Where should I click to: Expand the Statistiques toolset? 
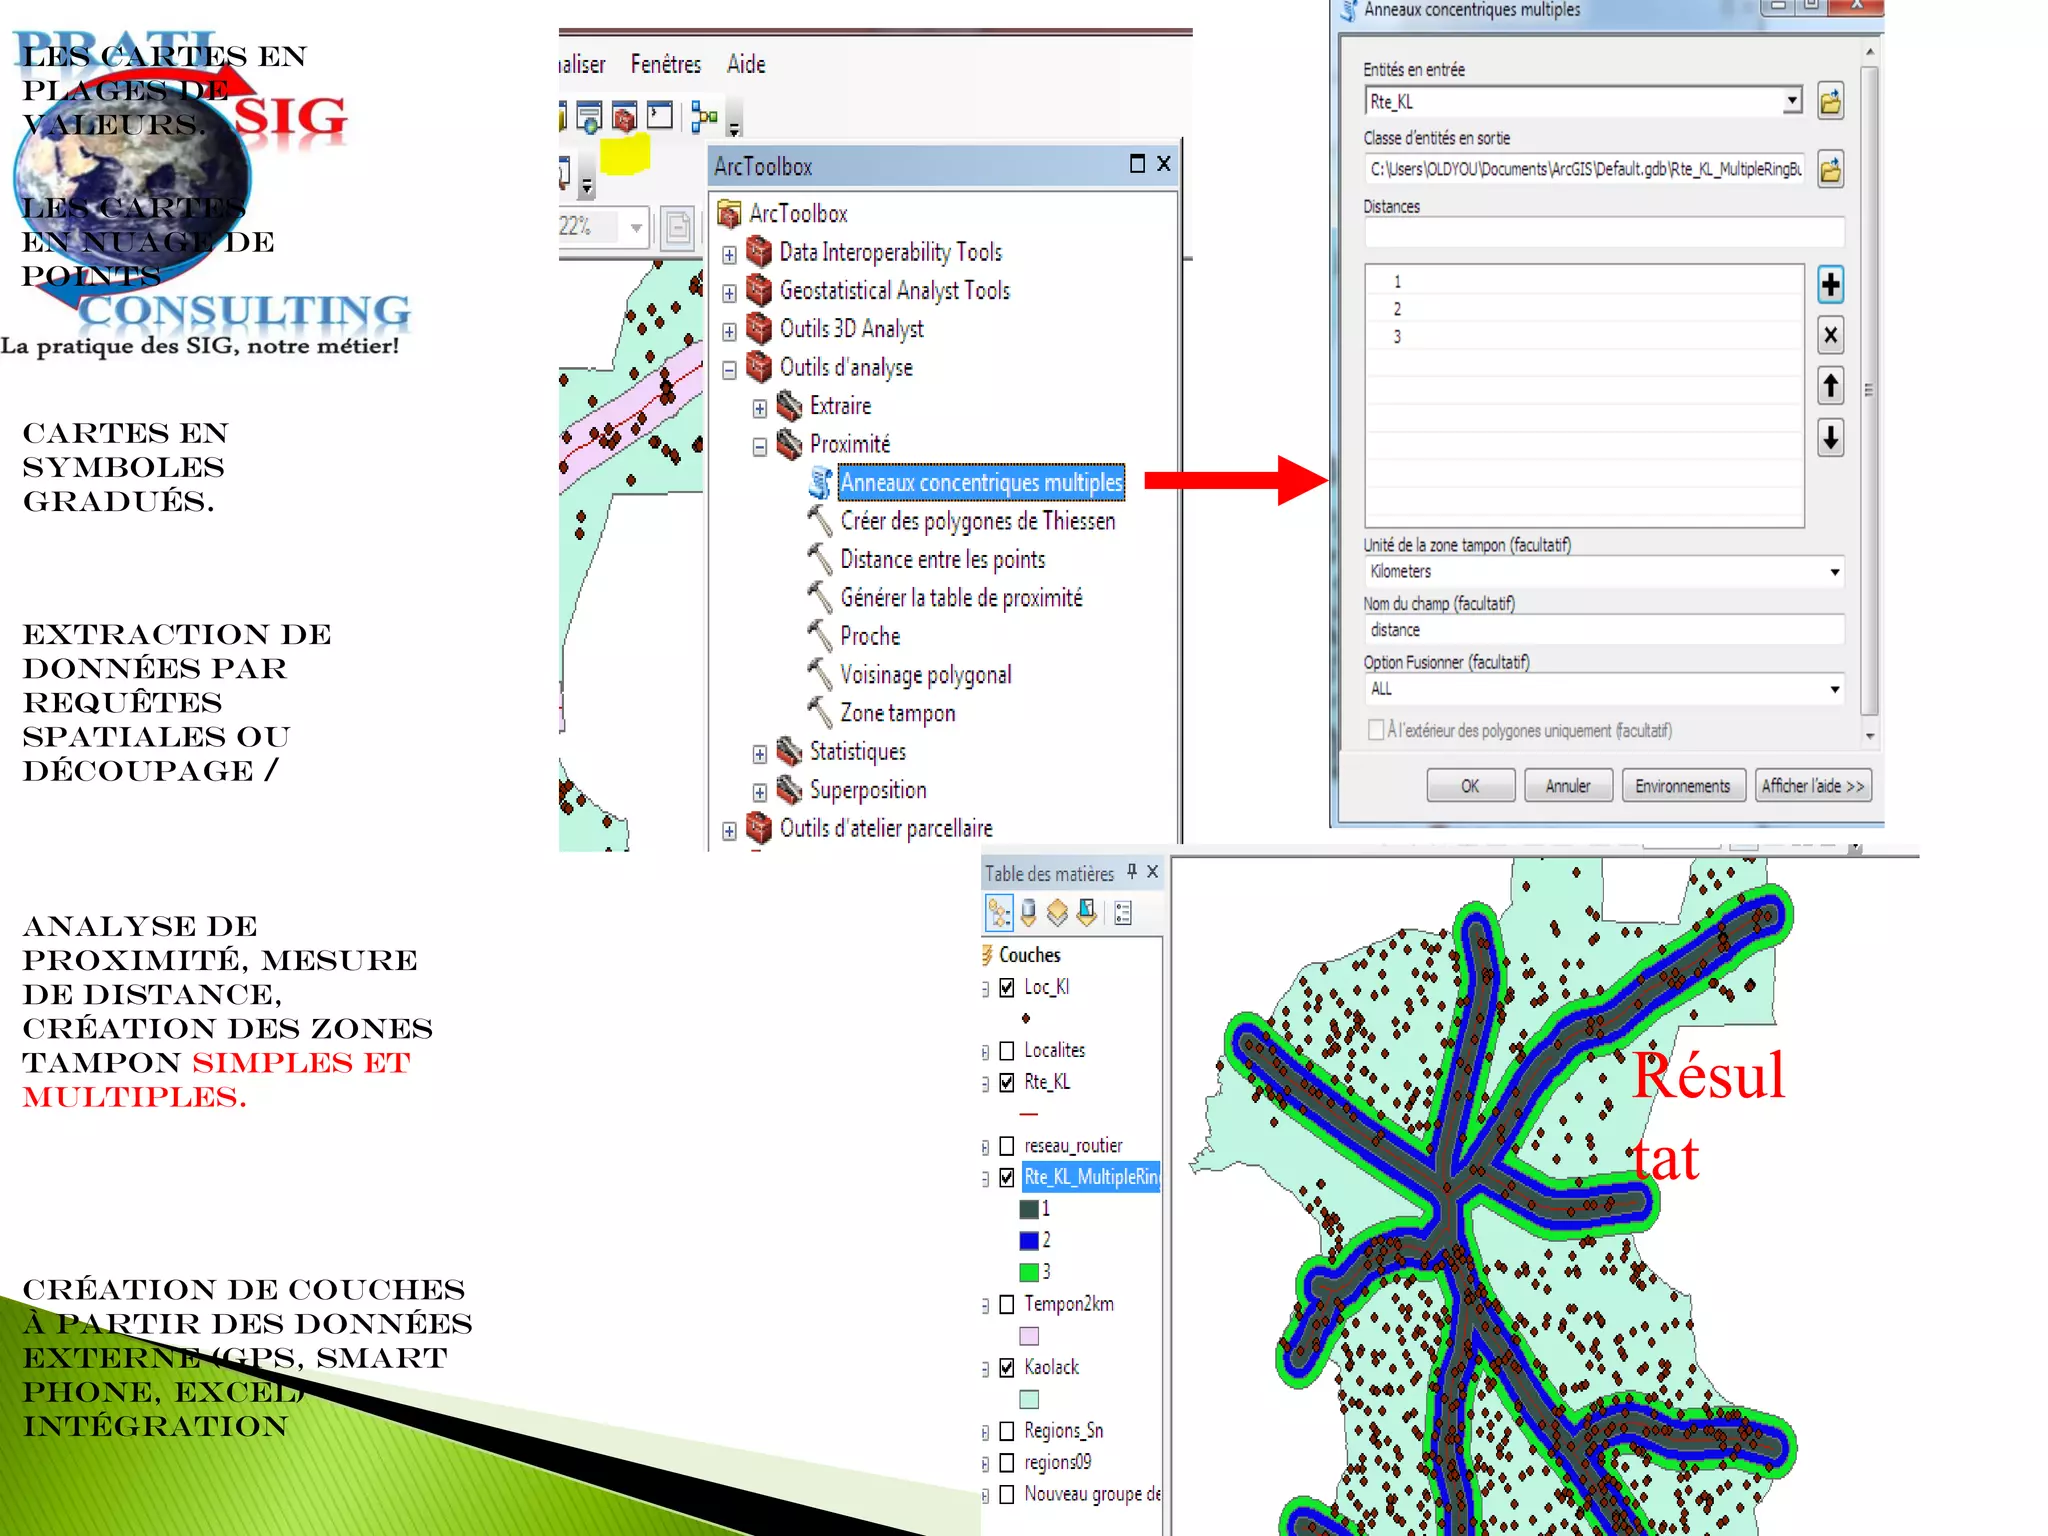760,754
